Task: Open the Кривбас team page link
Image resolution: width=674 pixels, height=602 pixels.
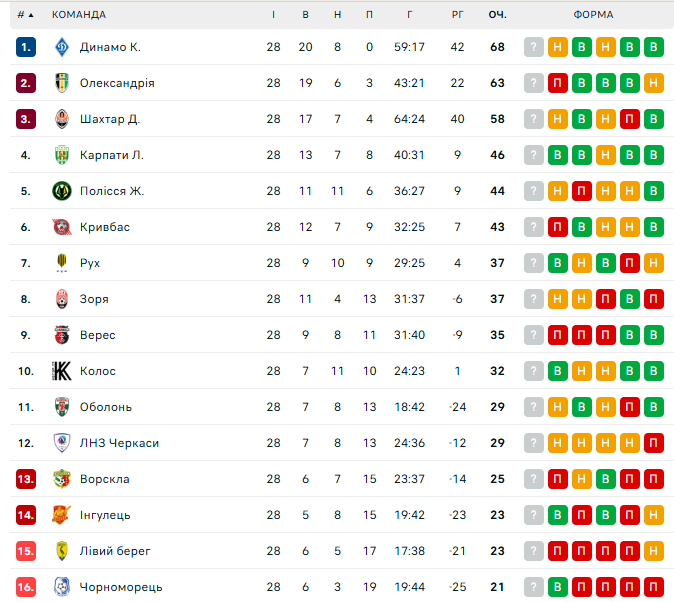Action: [105, 227]
